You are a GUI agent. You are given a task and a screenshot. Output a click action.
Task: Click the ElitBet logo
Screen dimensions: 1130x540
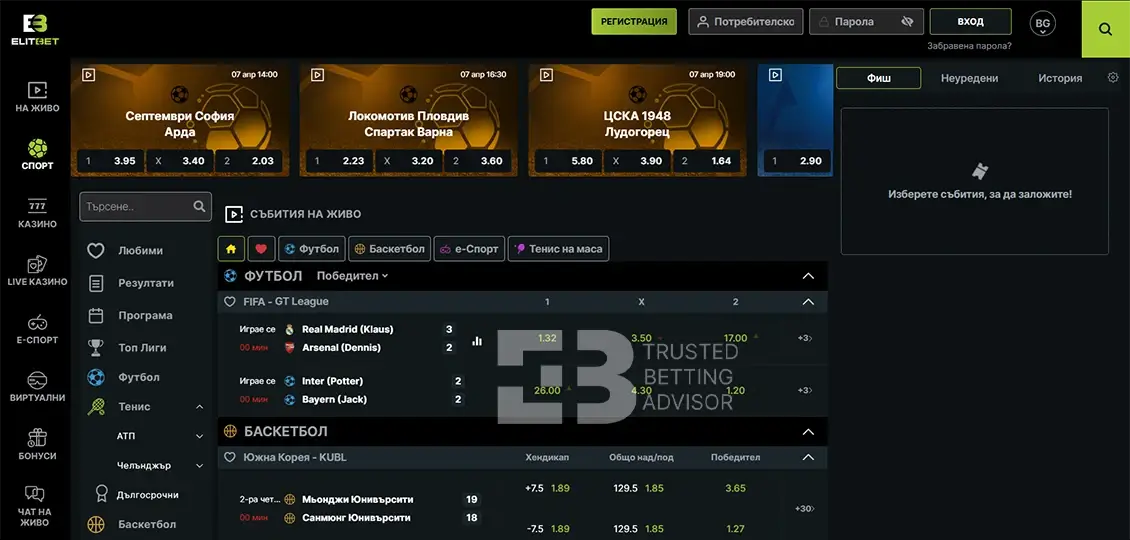point(35,30)
